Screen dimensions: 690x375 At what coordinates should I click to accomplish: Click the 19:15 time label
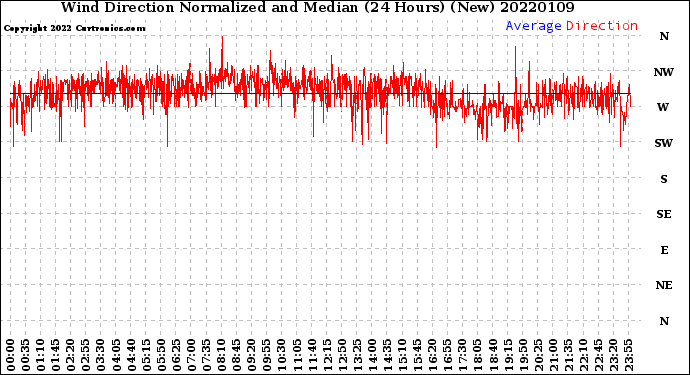tap(508, 355)
